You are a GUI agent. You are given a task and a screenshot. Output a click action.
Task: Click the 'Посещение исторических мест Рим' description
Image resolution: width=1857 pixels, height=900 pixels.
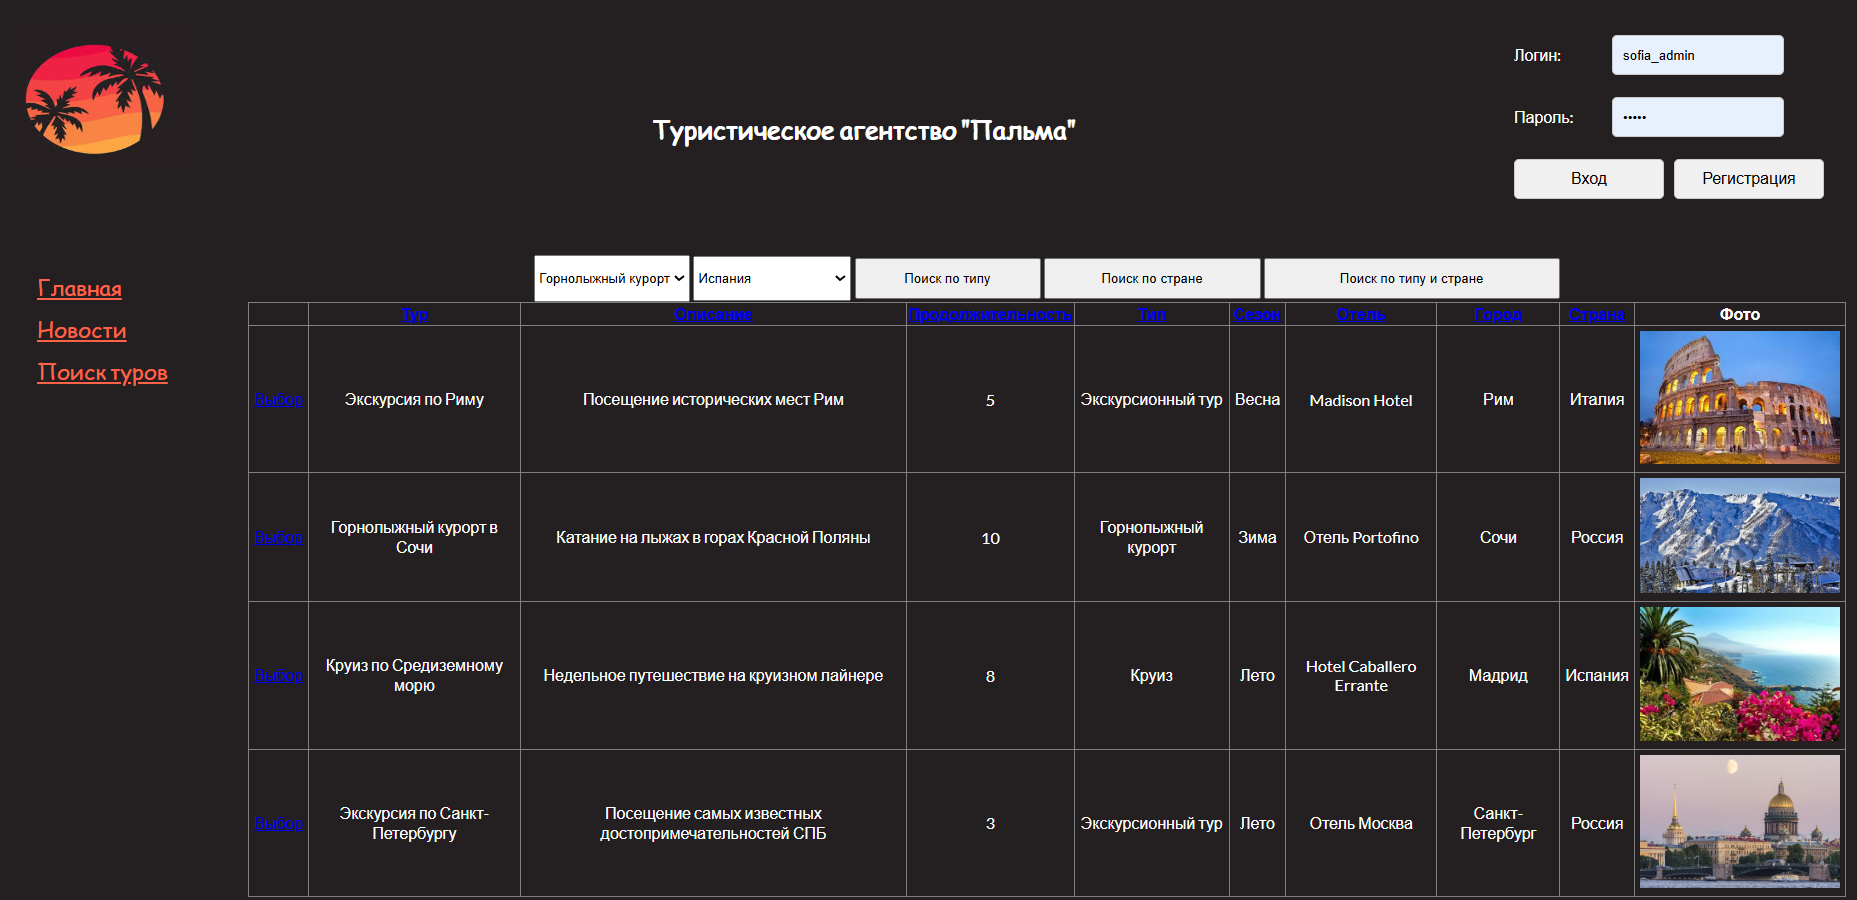pos(713,400)
